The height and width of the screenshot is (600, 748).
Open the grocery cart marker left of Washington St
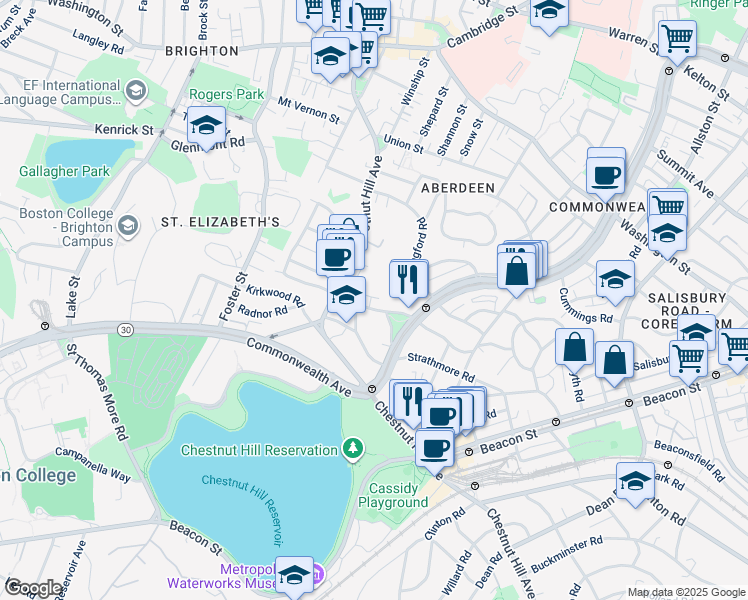[669, 206]
